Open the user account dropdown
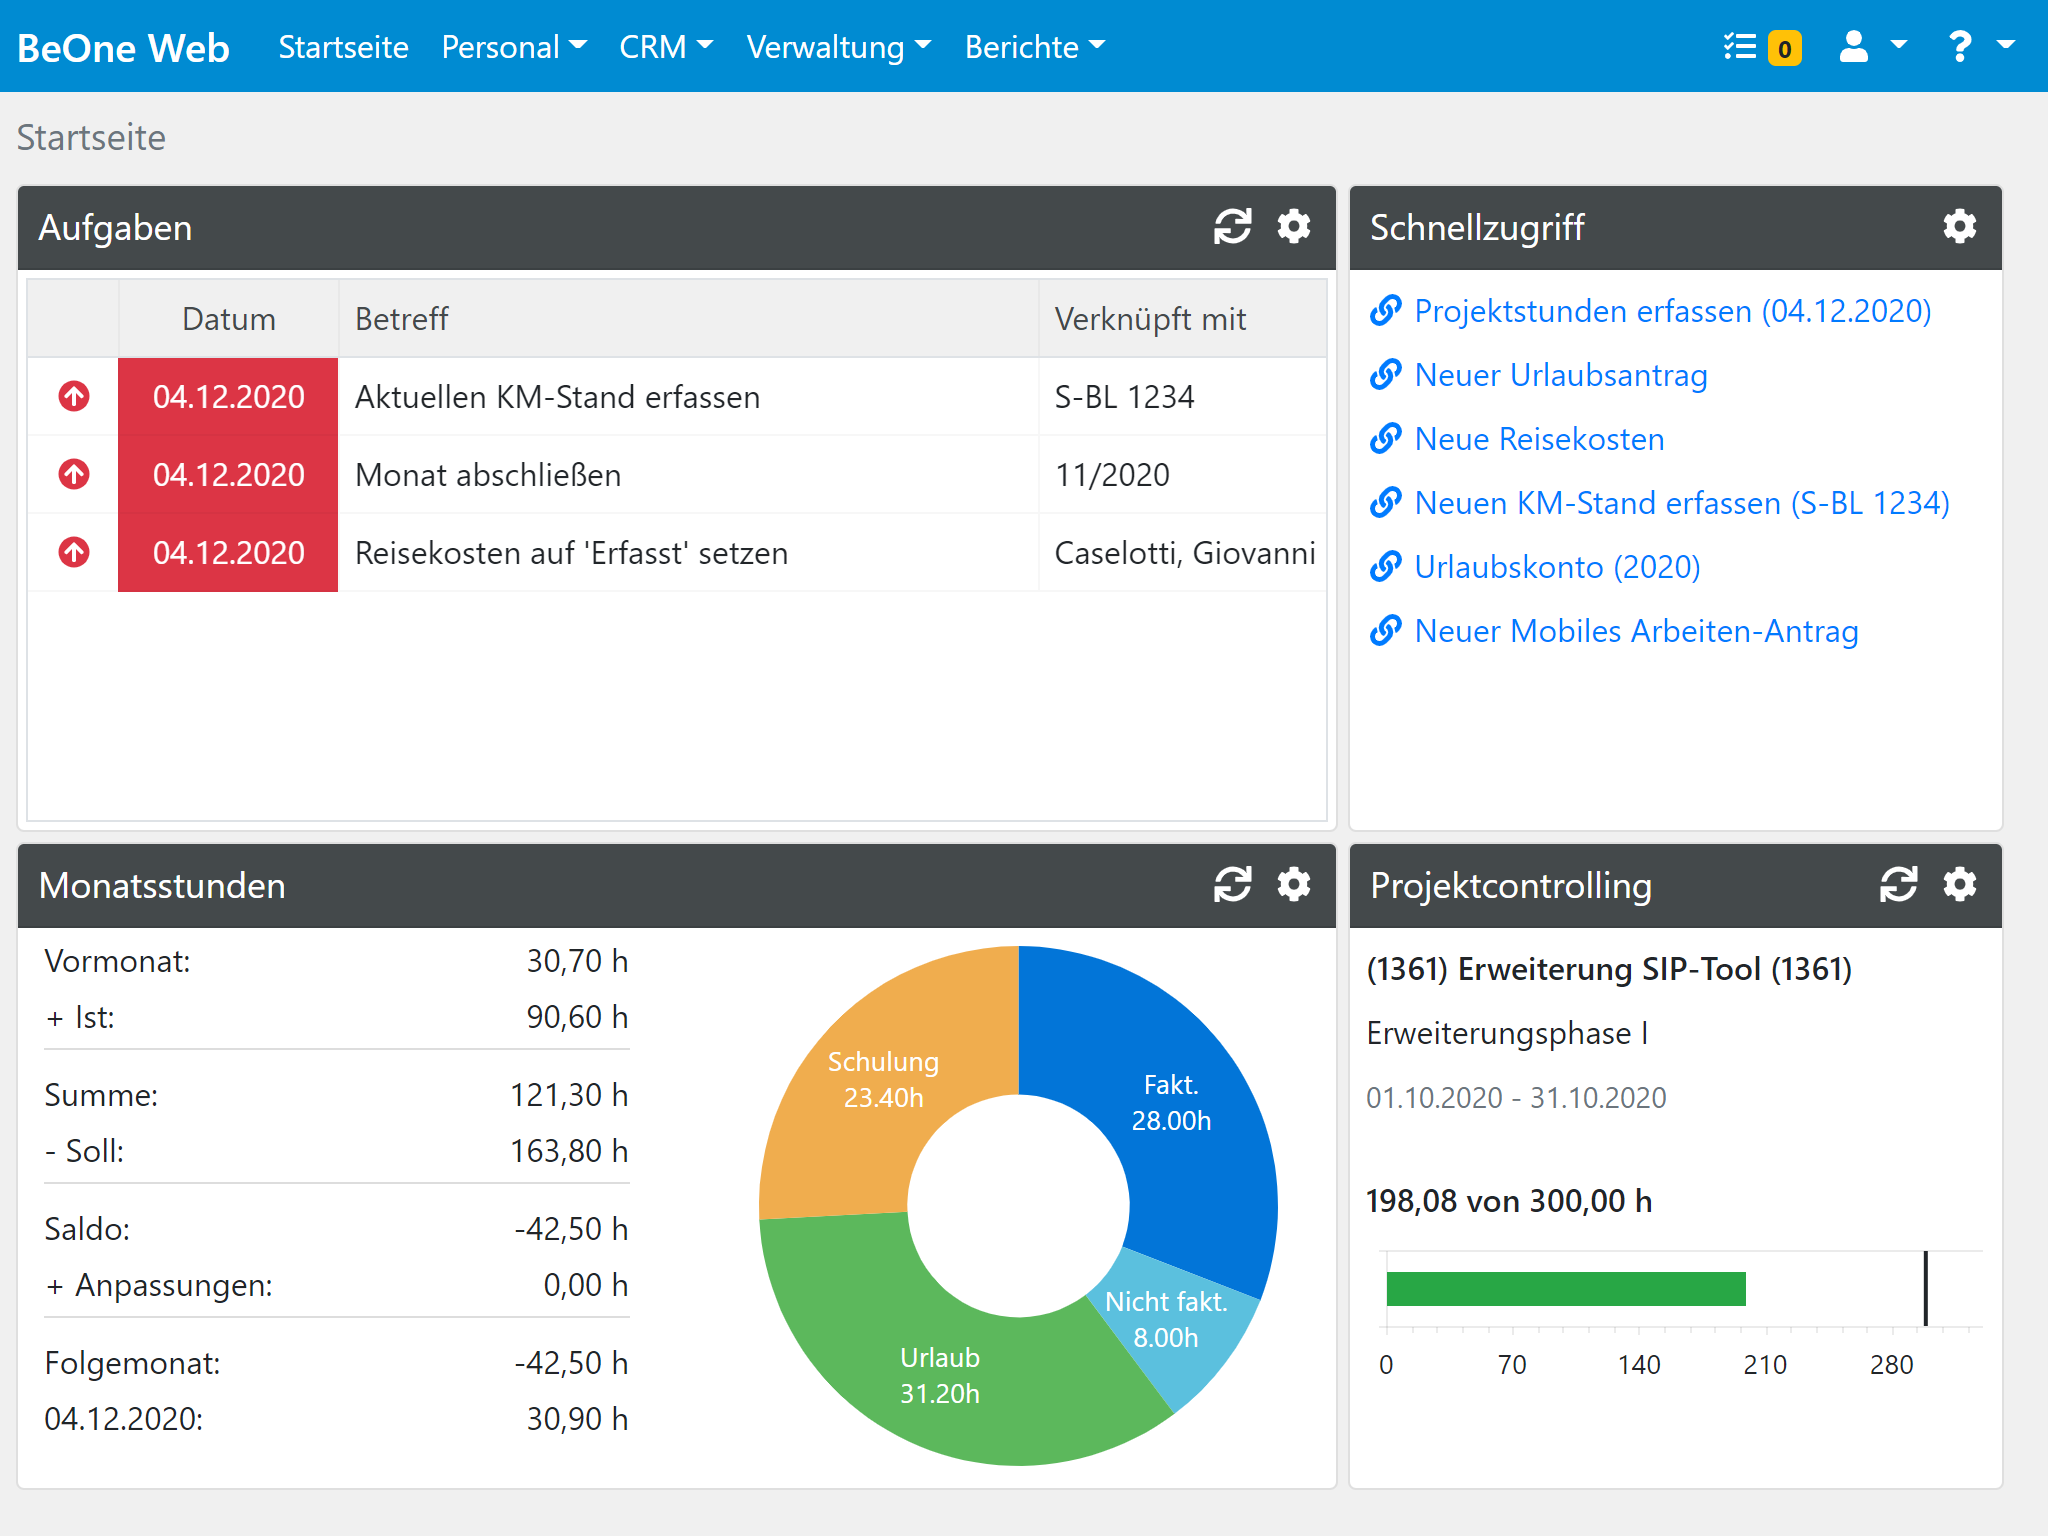The image size is (2048, 1536). point(1872,47)
